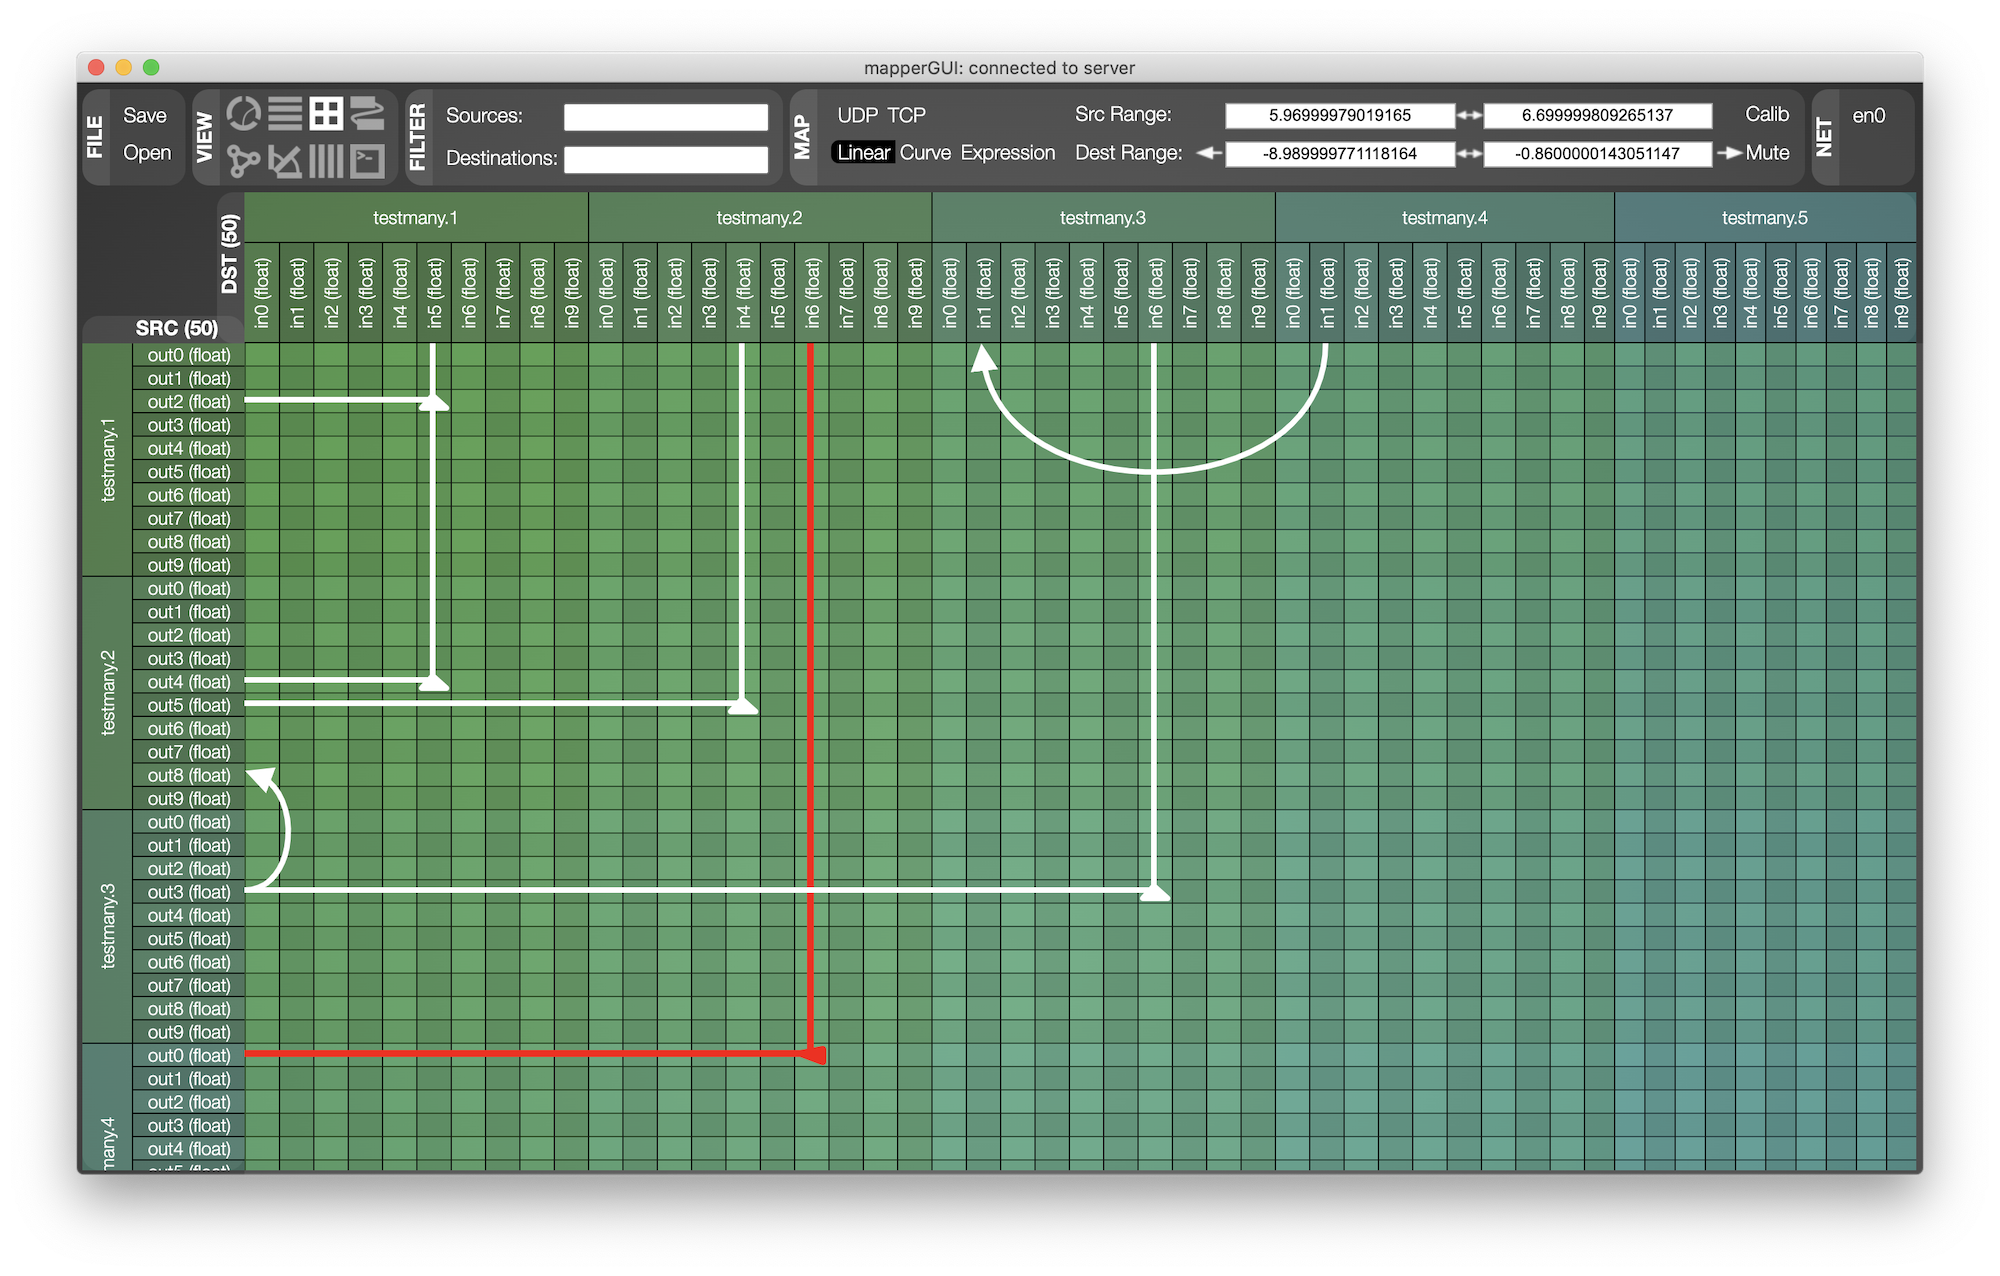Toggle Mute on the selected map
Viewport: 2000px width, 1276px height.
point(1766,153)
